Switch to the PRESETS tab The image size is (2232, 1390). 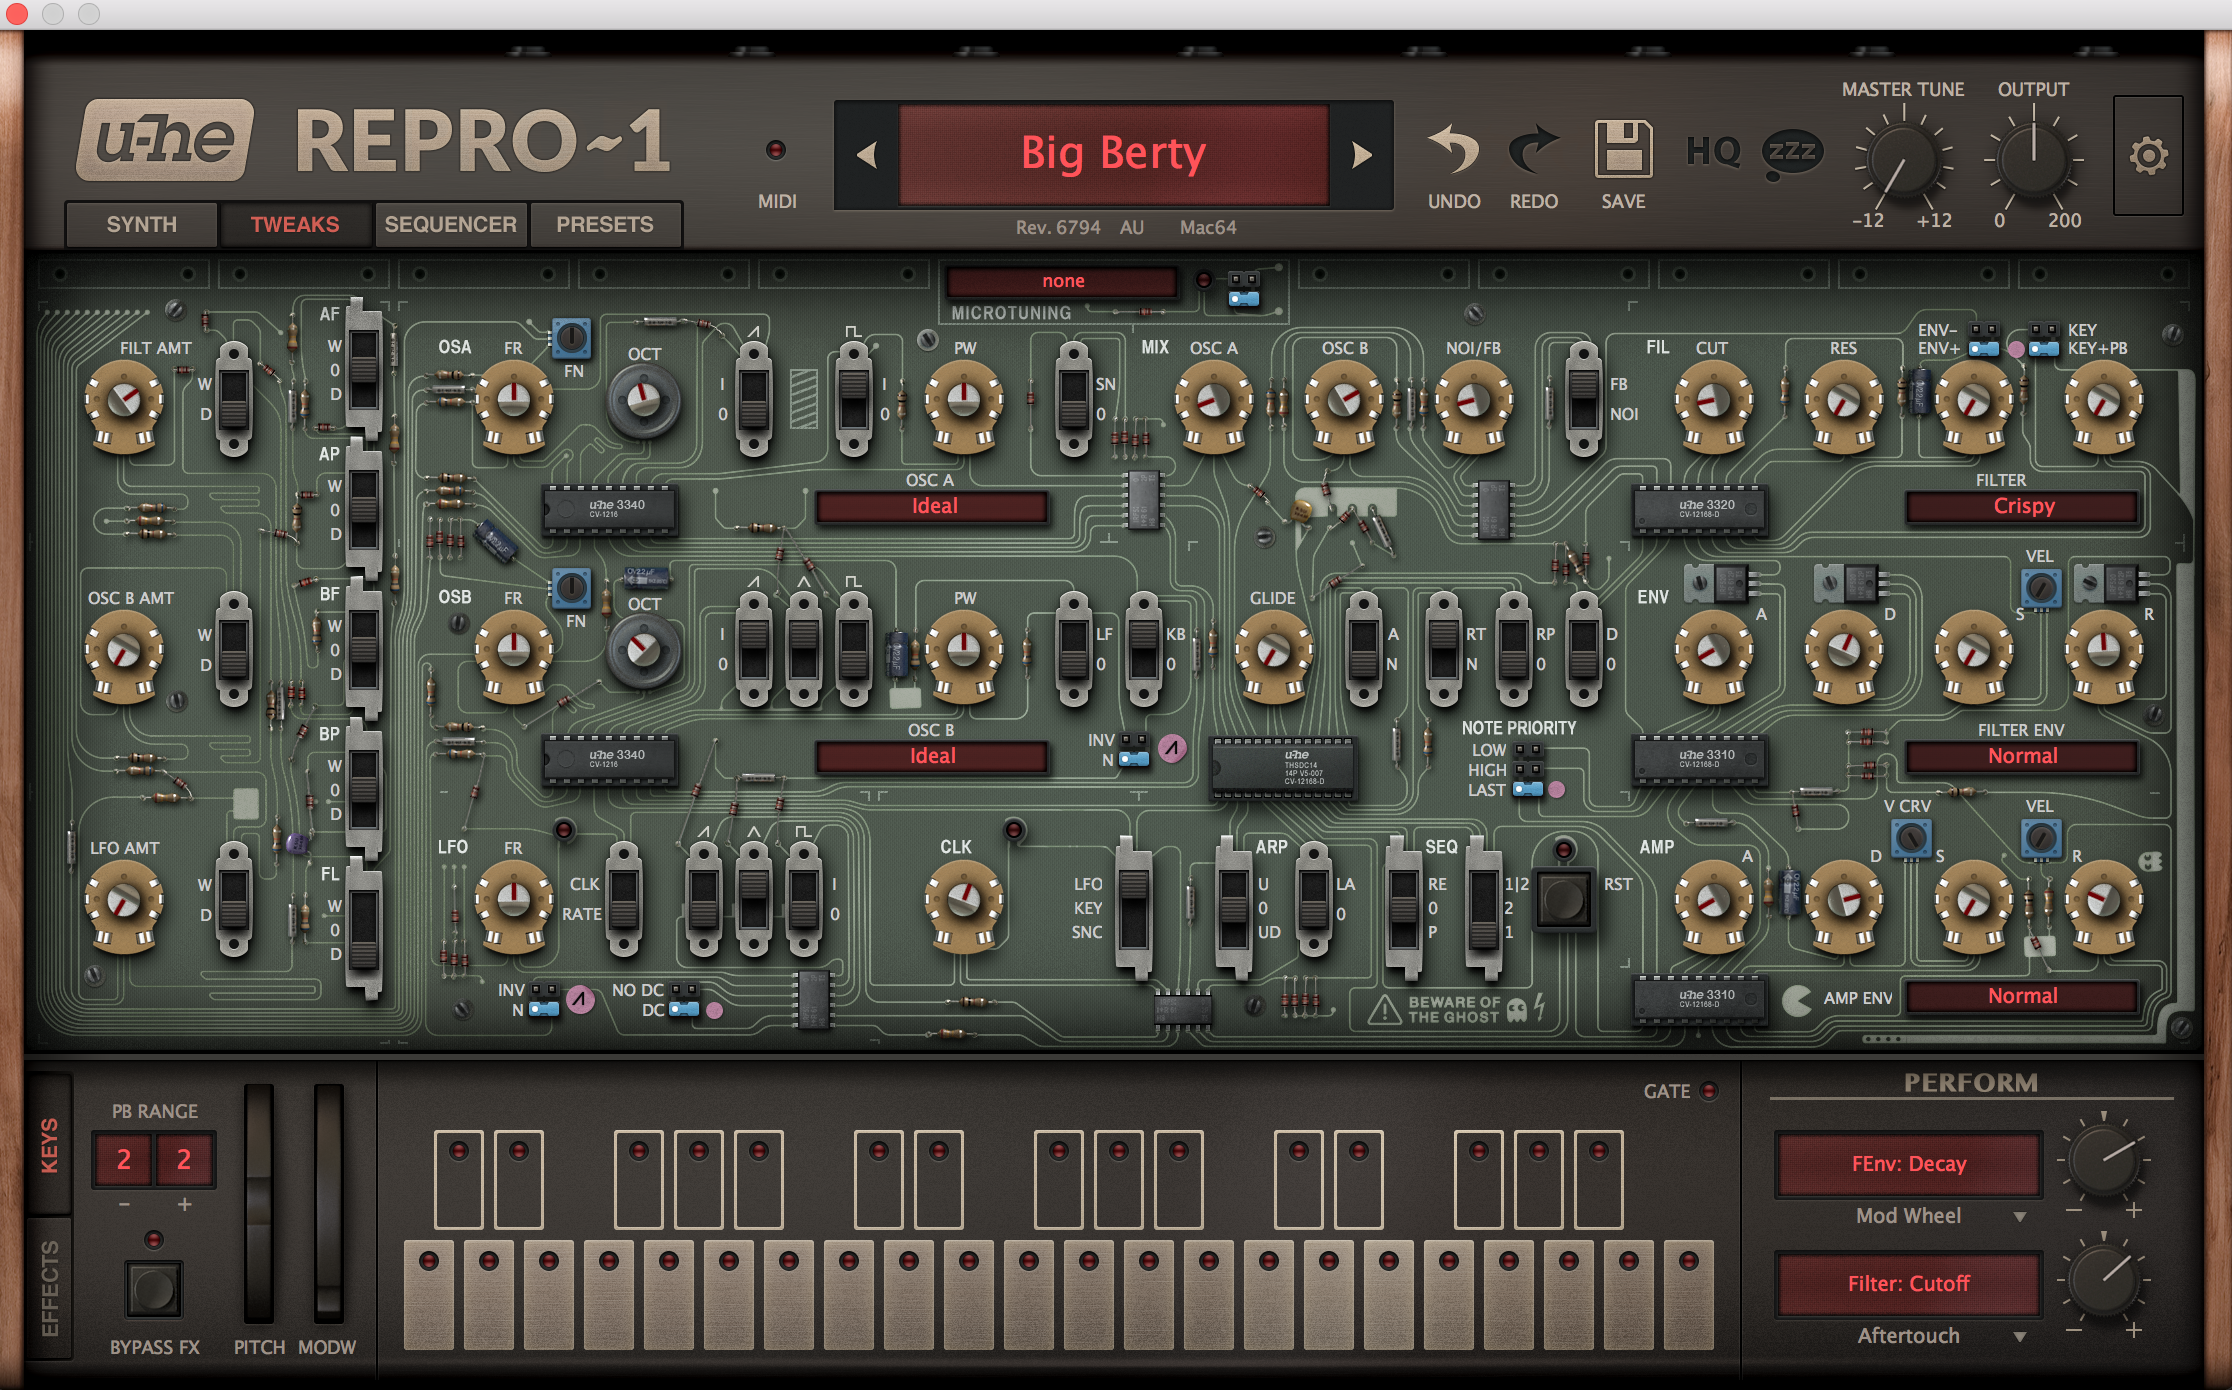[x=605, y=224]
